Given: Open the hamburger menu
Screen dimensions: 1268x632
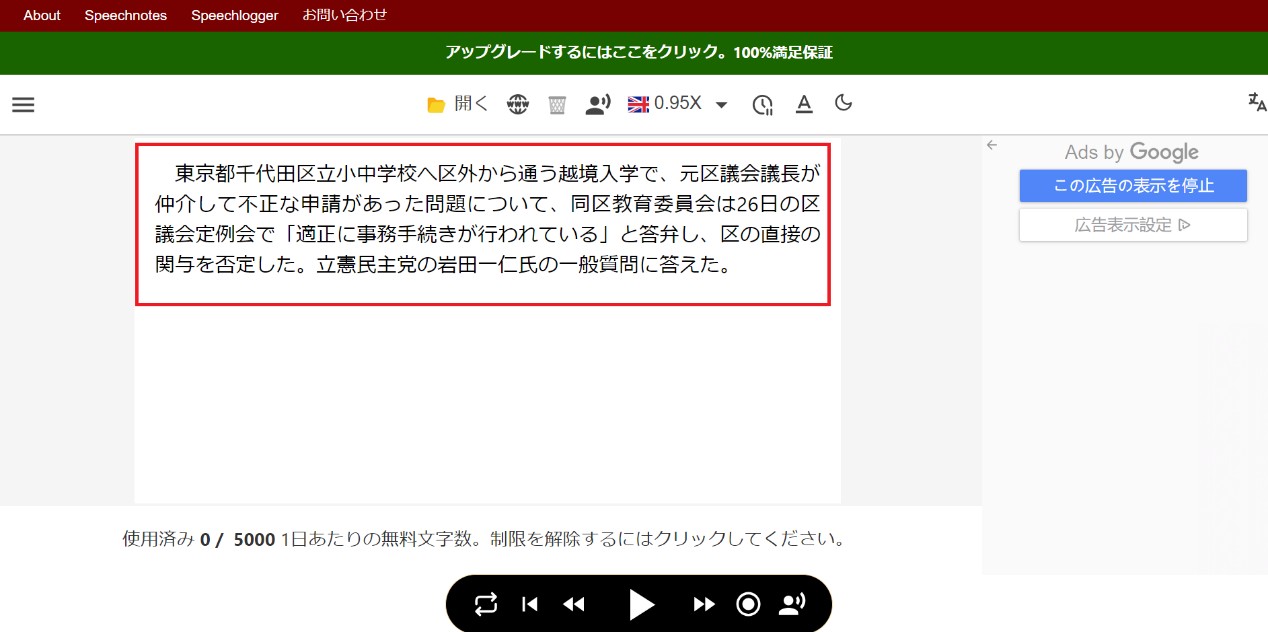Looking at the screenshot, I should (x=23, y=104).
